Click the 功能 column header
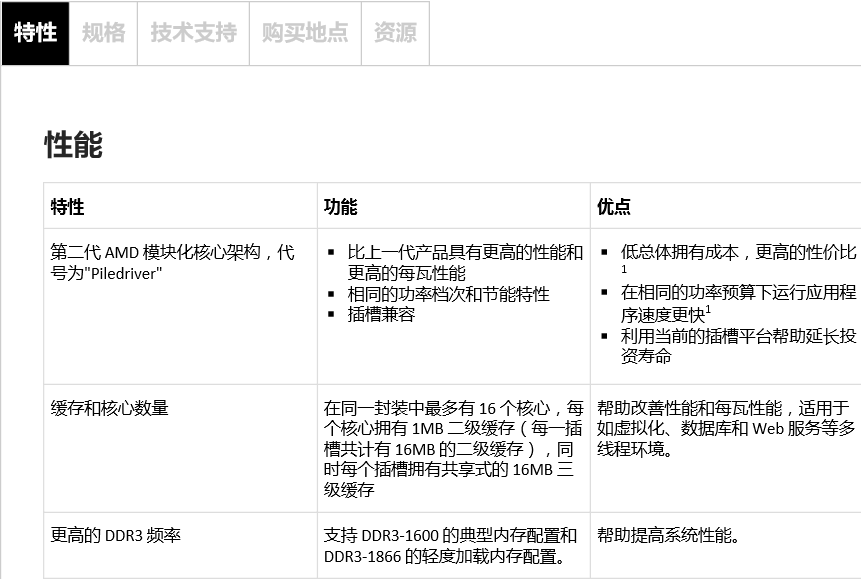Image resolution: width=861 pixels, height=579 pixels. click(341, 207)
